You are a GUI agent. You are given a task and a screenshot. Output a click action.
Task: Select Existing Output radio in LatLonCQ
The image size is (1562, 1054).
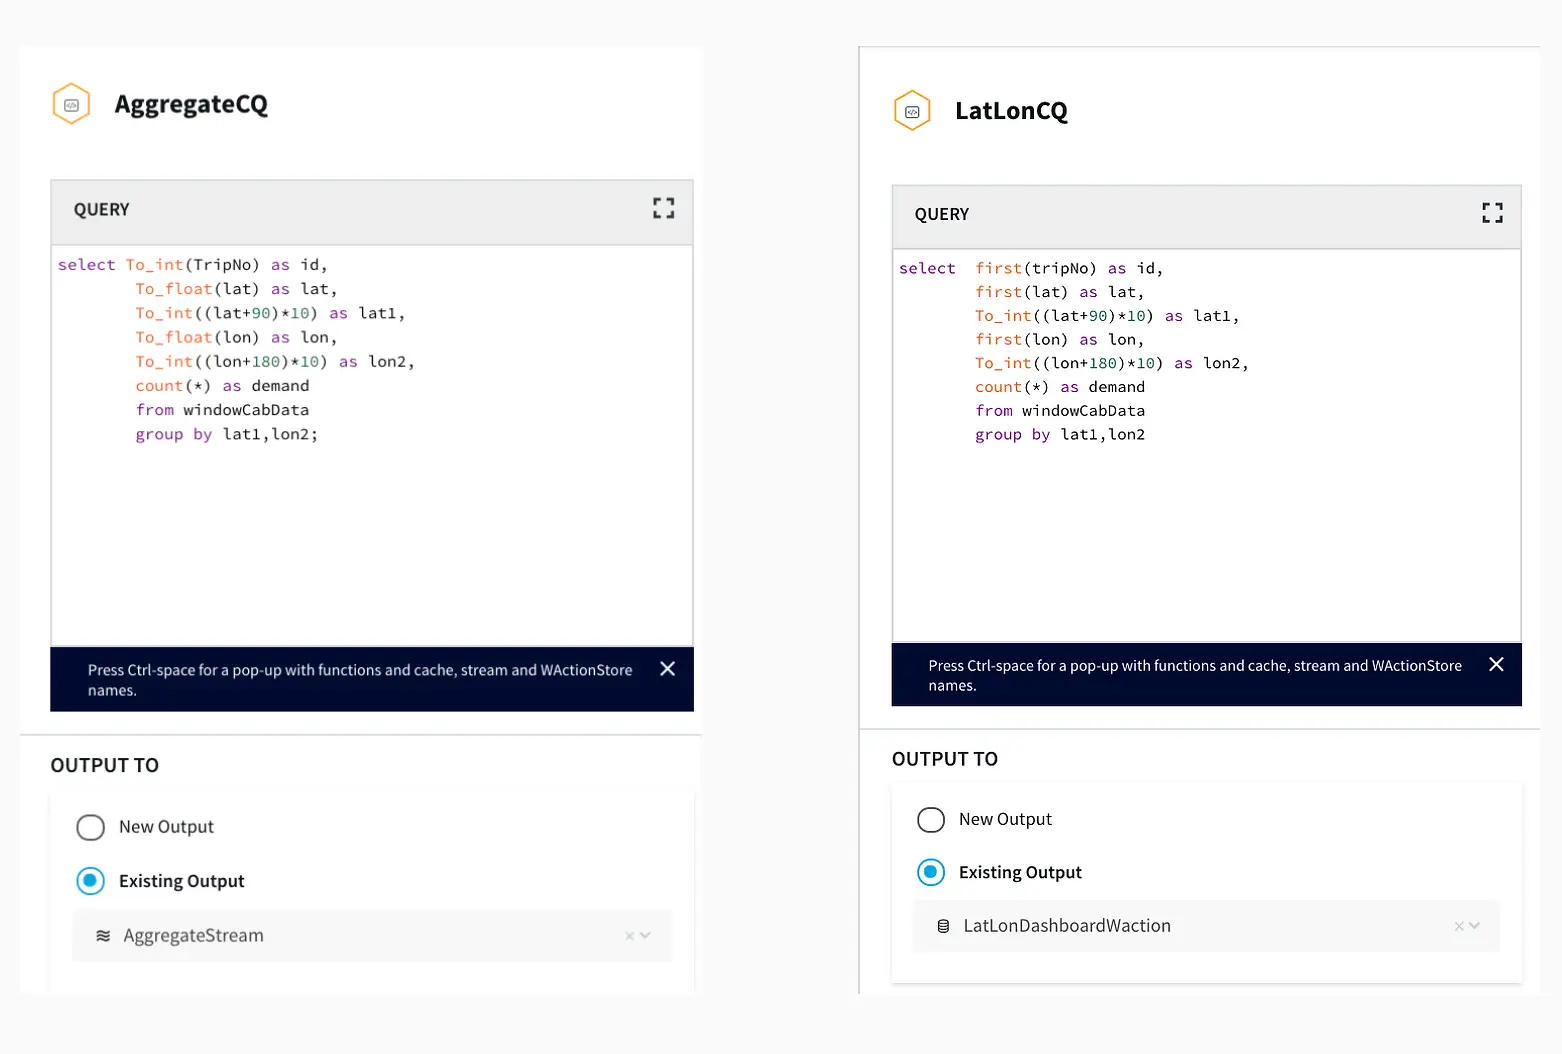[931, 872]
